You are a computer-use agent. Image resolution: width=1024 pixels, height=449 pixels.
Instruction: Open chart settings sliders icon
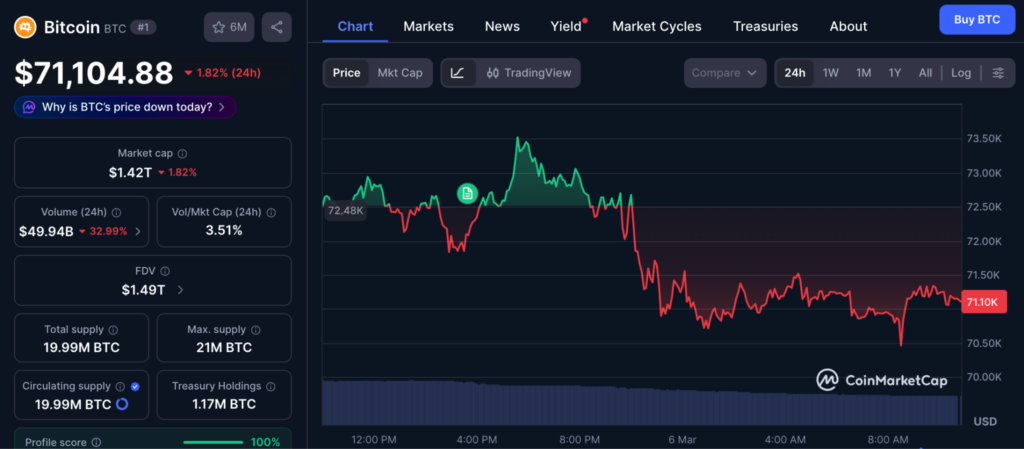(997, 73)
